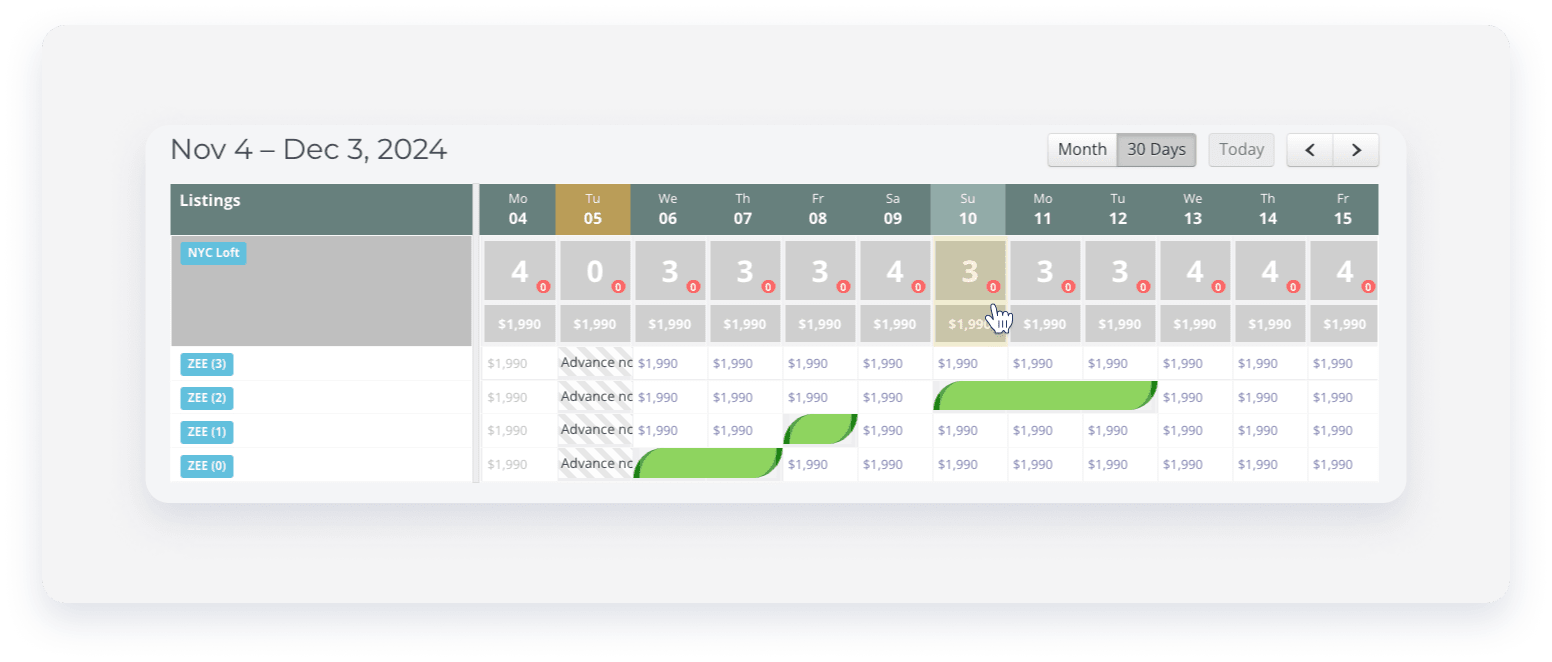Click red badge on Fr 08 availability

click(x=843, y=287)
